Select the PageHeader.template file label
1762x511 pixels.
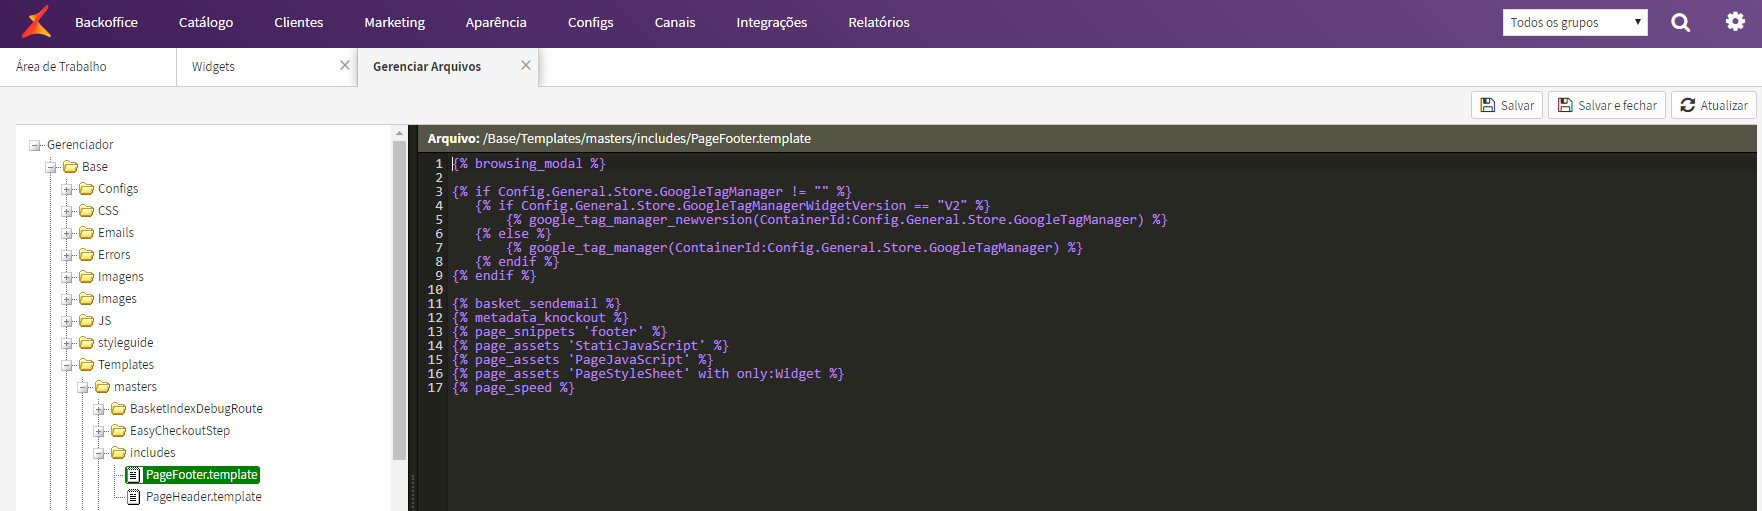pyautogui.click(x=204, y=497)
